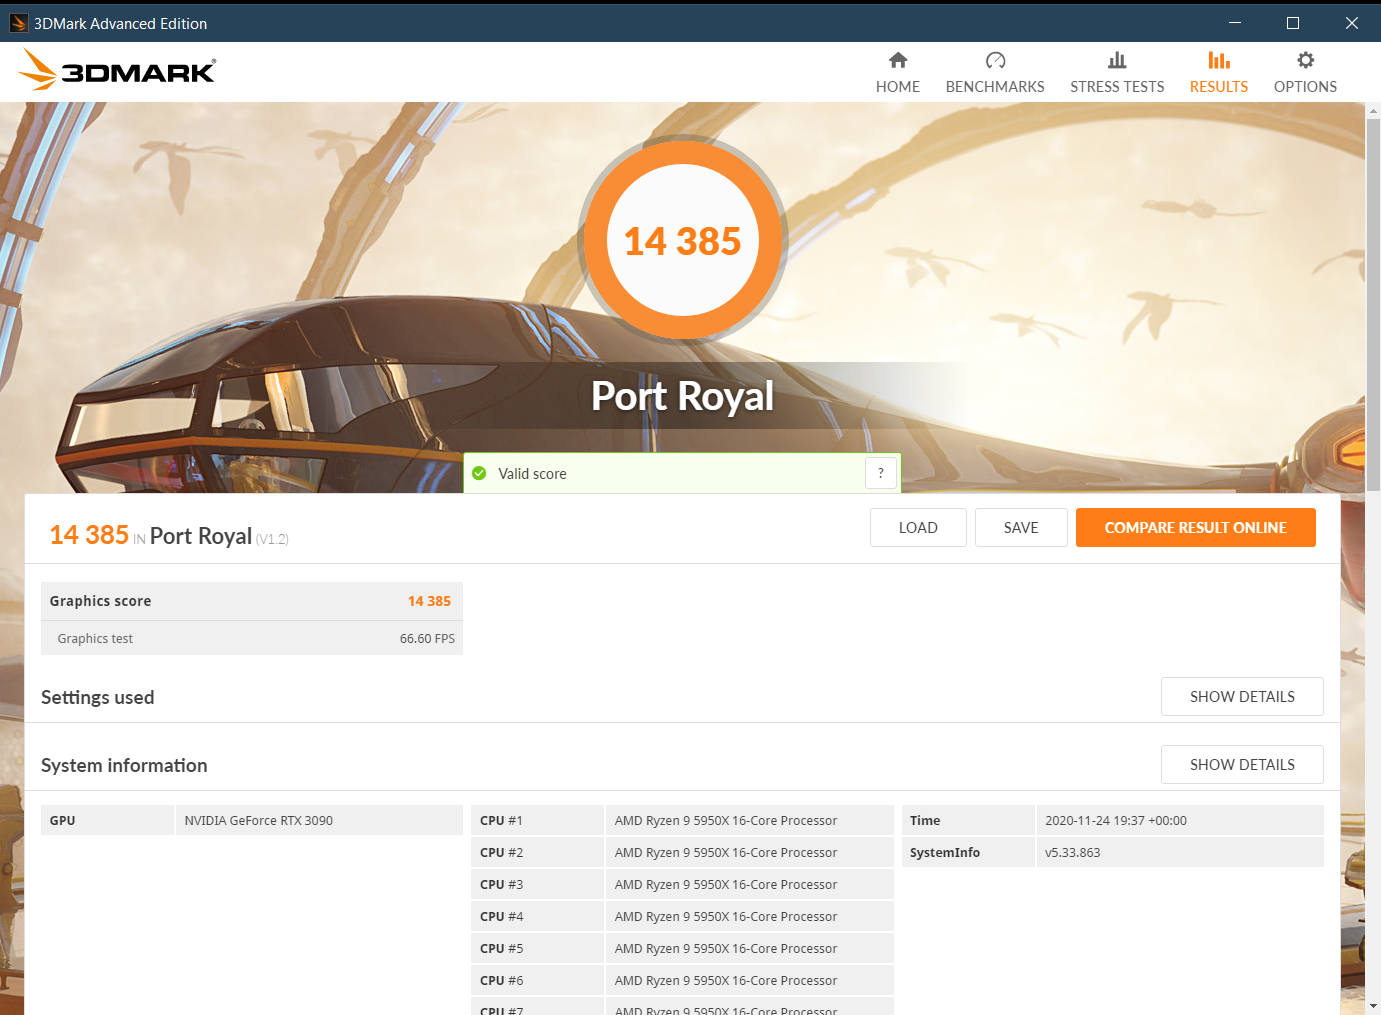1381x1015 pixels.
Task: Switch to the HOME tab
Action: [897, 86]
